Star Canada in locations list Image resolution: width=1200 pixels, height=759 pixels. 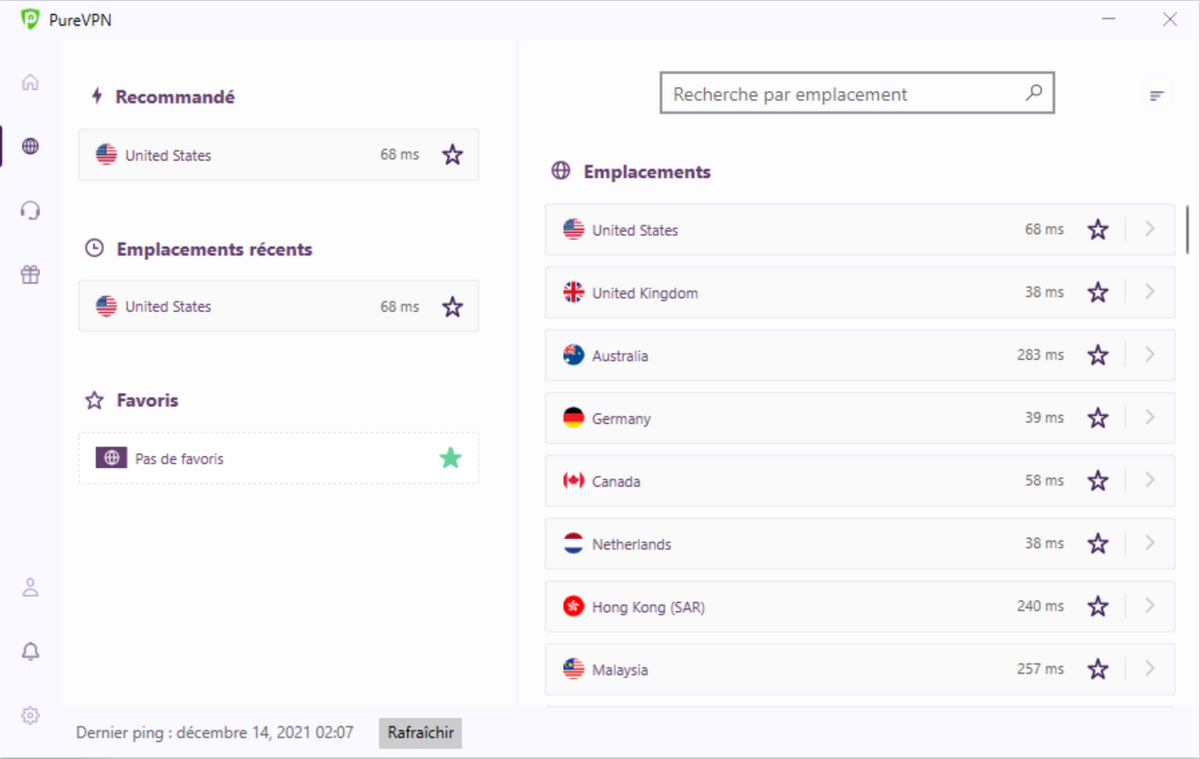[x=1098, y=481]
